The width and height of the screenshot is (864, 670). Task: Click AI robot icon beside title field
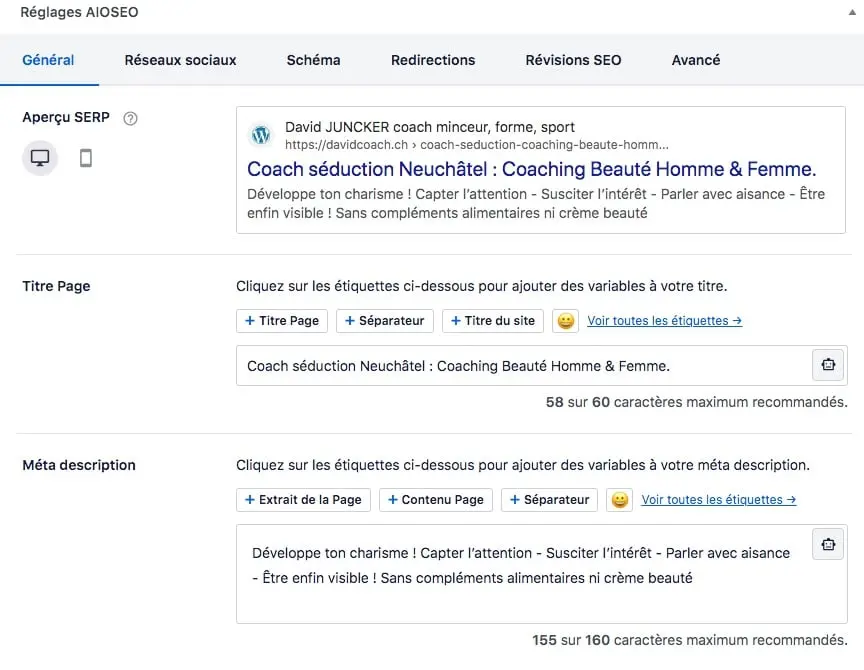(x=828, y=365)
